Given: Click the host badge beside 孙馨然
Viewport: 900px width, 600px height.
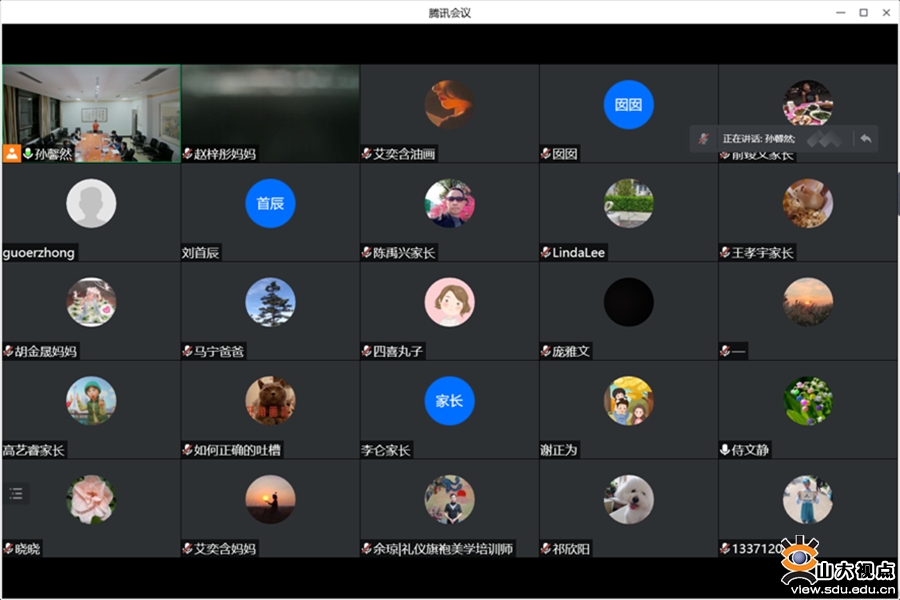Looking at the screenshot, I should (x=11, y=154).
